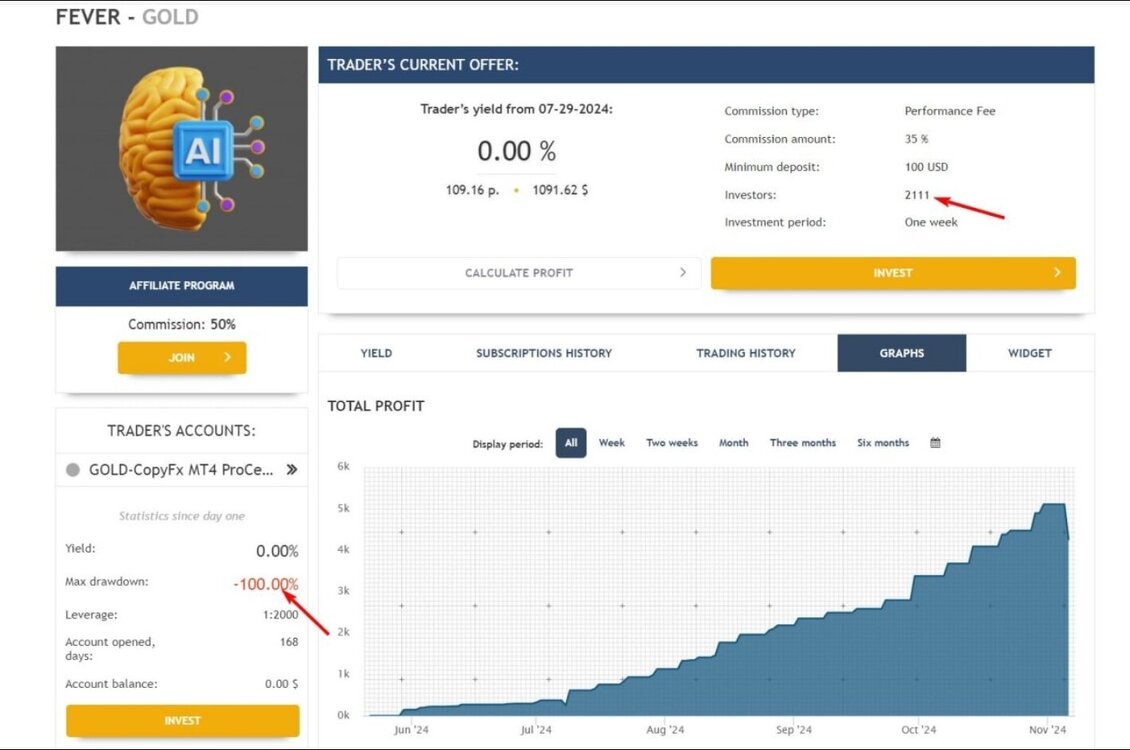The image size is (1130, 750).
Task: Click the account balance 0.00 $
Action: tap(281, 684)
